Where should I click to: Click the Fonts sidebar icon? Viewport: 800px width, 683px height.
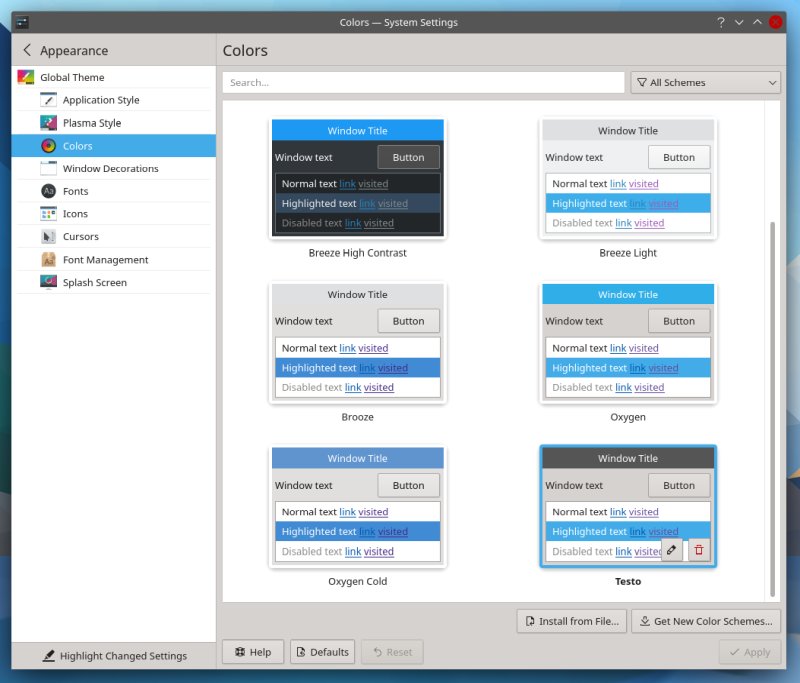(48, 191)
